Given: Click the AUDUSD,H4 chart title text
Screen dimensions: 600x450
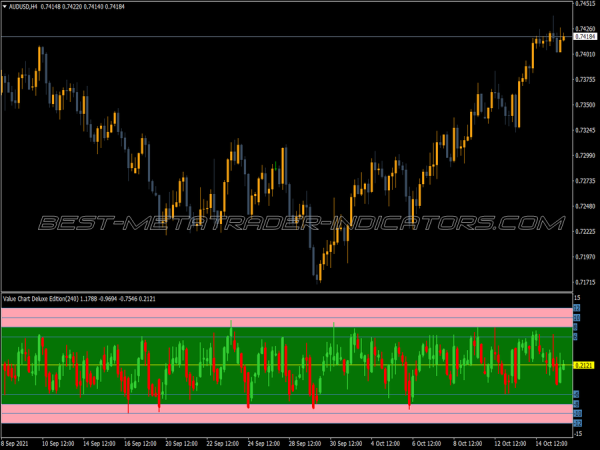Looking at the screenshot, I should pos(23,7).
